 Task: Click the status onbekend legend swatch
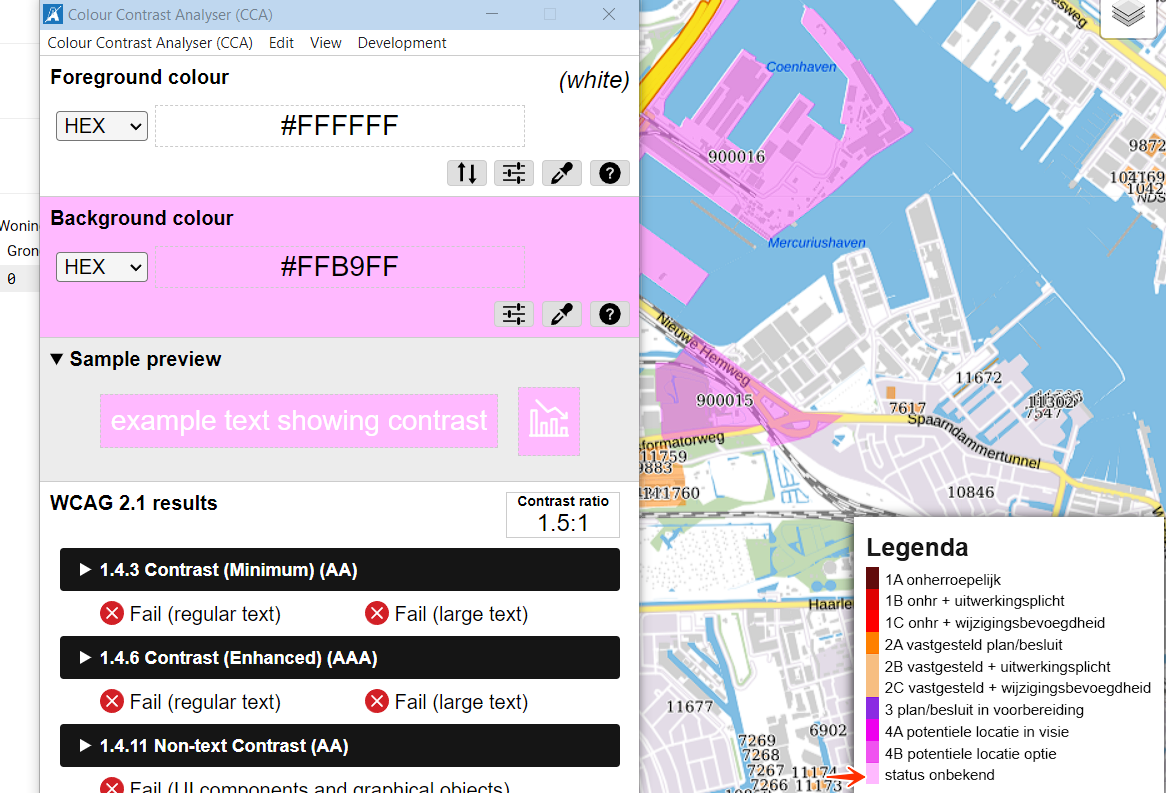click(x=873, y=775)
